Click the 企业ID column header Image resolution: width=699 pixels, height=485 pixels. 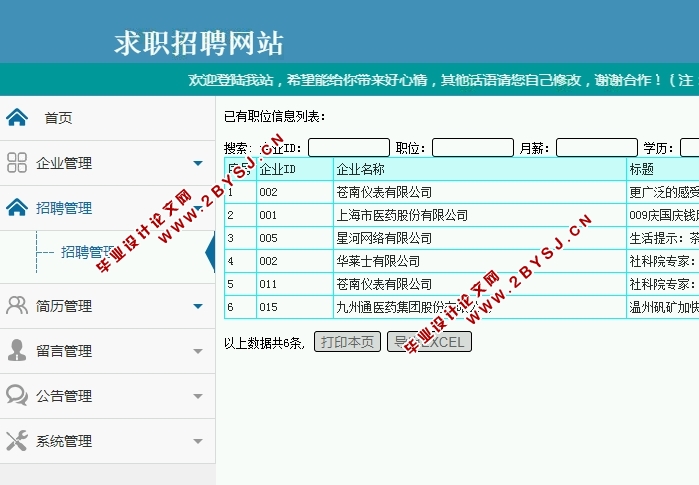point(295,169)
